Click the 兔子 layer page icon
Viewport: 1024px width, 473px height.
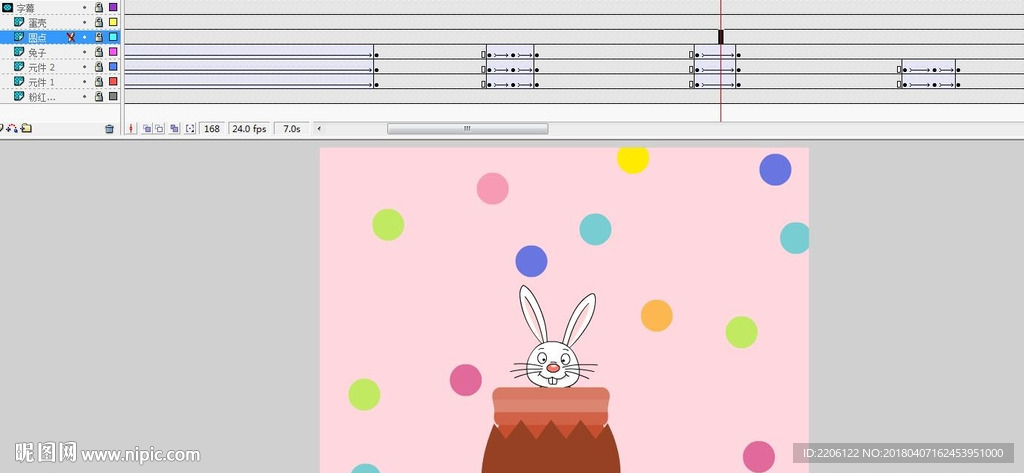(x=19, y=52)
